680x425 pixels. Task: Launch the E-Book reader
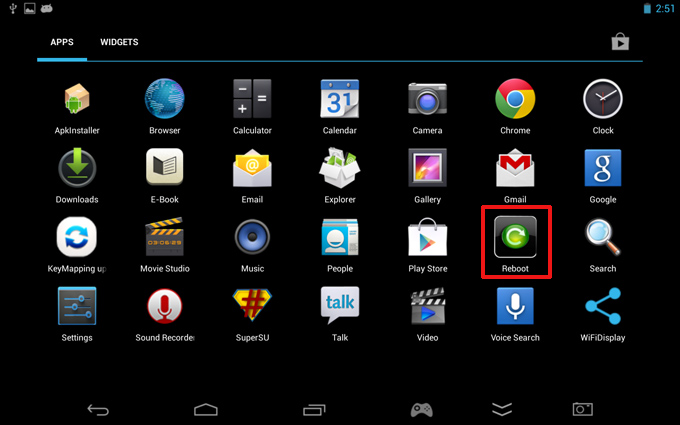pyautogui.click(x=164, y=167)
